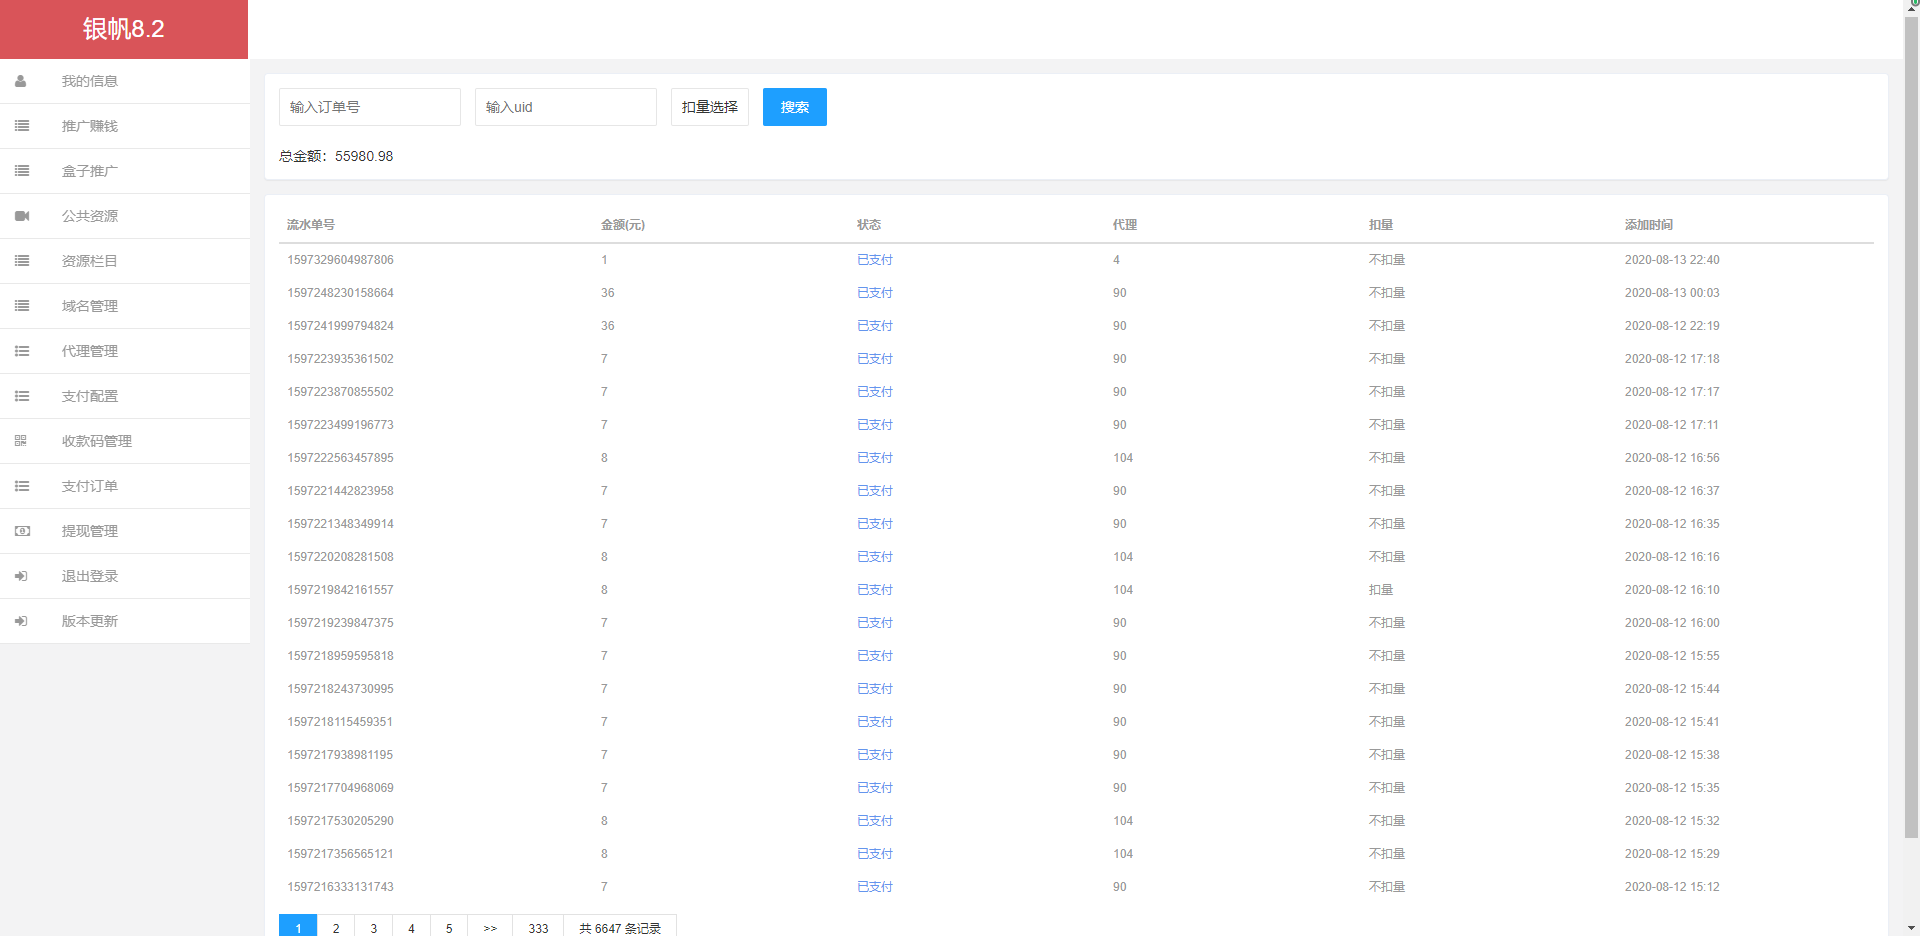This screenshot has height=936, width=1920.
Task: Go to page 2 of results
Action: (336, 927)
